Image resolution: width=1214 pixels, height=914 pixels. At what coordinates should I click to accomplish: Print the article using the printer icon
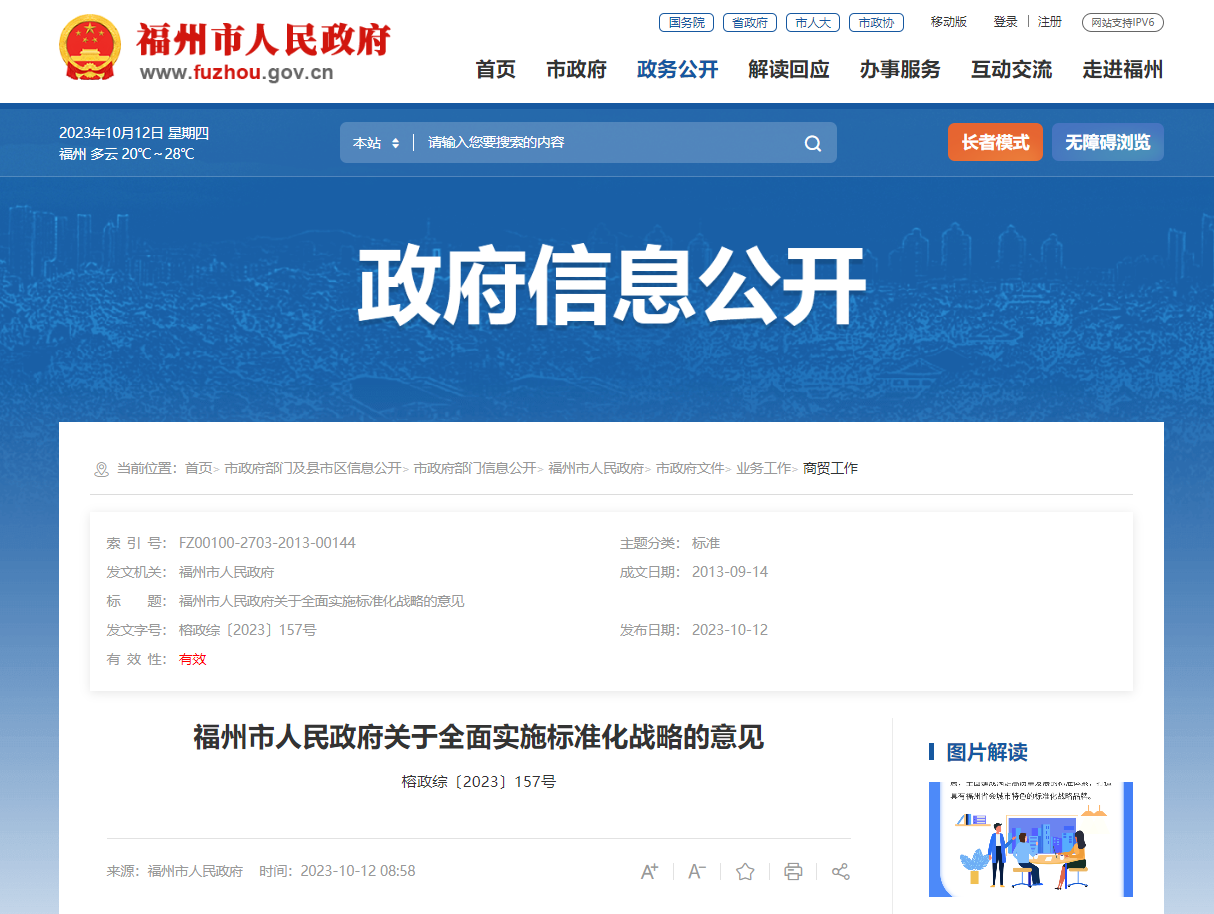(x=792, y=871)
